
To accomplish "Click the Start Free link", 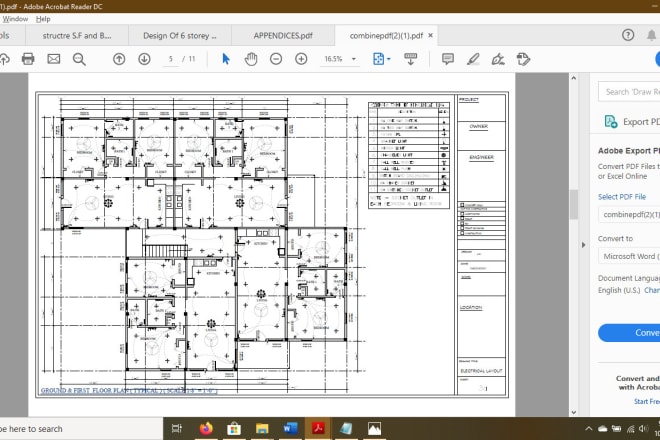I will point(647,401).
